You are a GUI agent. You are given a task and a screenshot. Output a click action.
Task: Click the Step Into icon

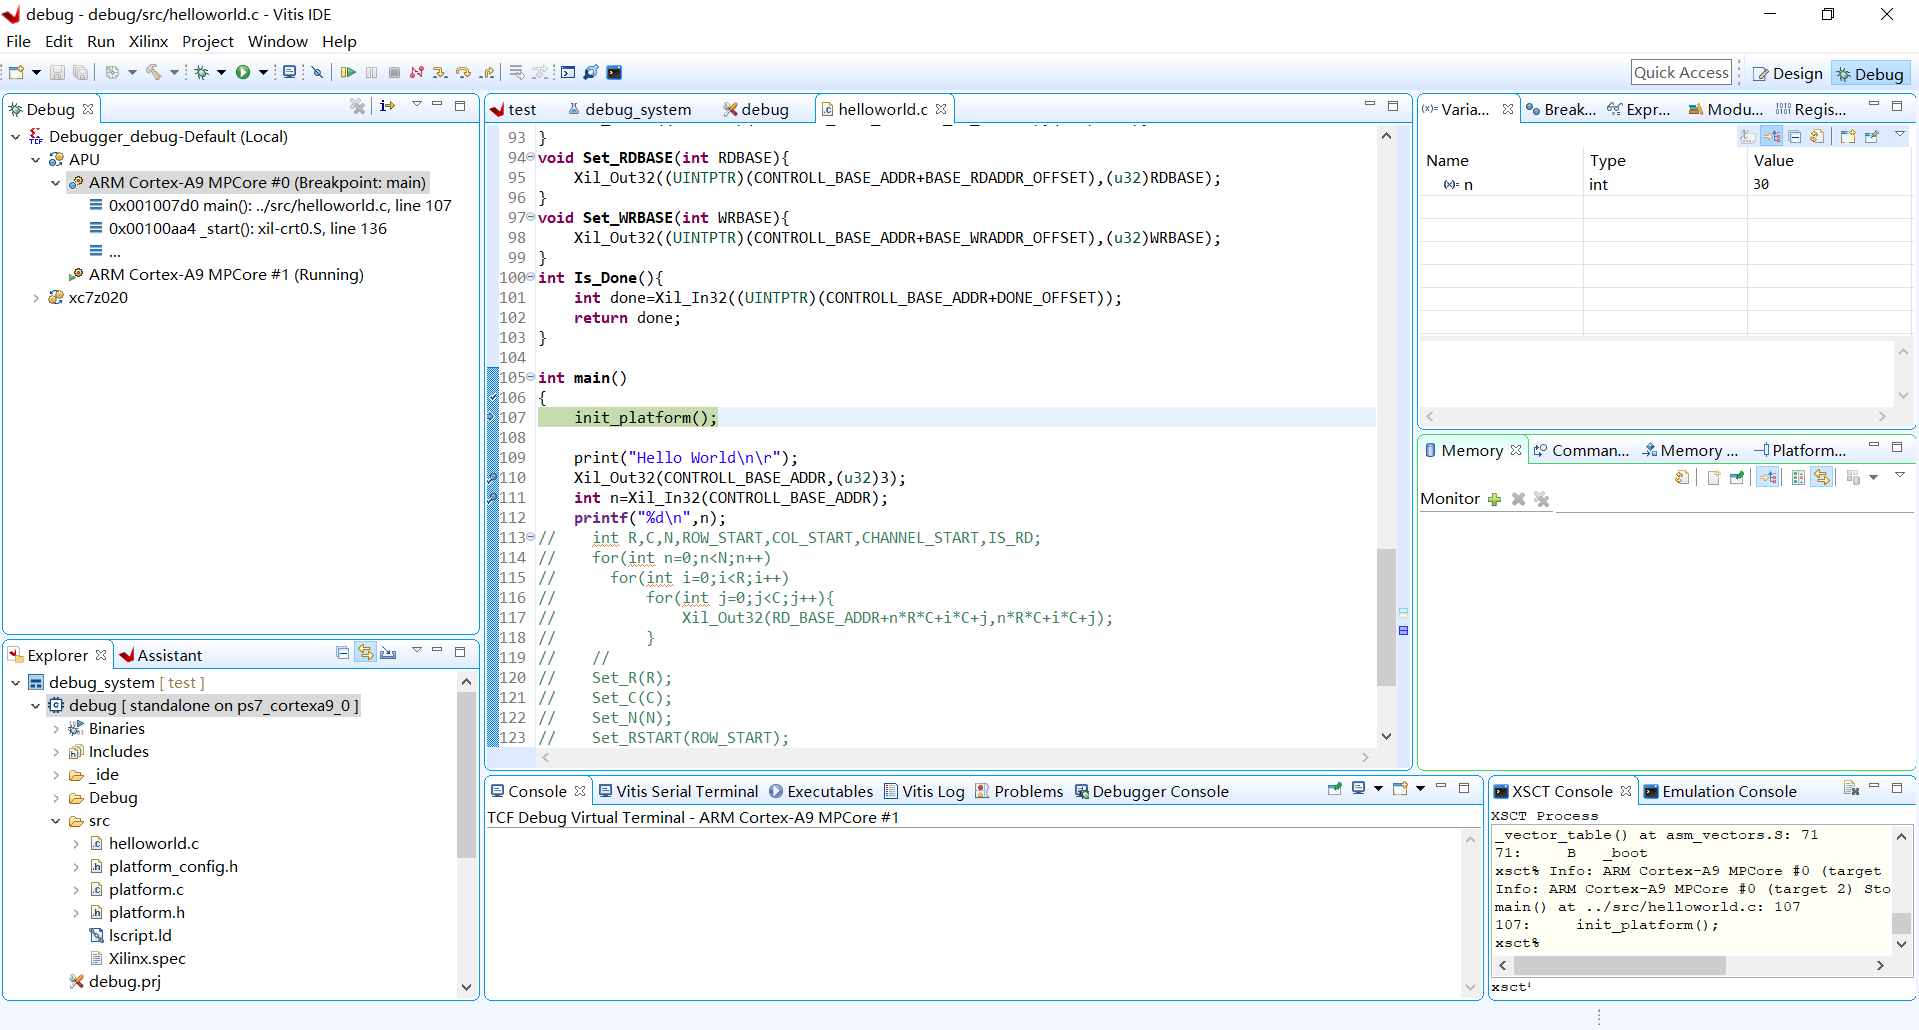pyautogui.click(x=440, y=72)
